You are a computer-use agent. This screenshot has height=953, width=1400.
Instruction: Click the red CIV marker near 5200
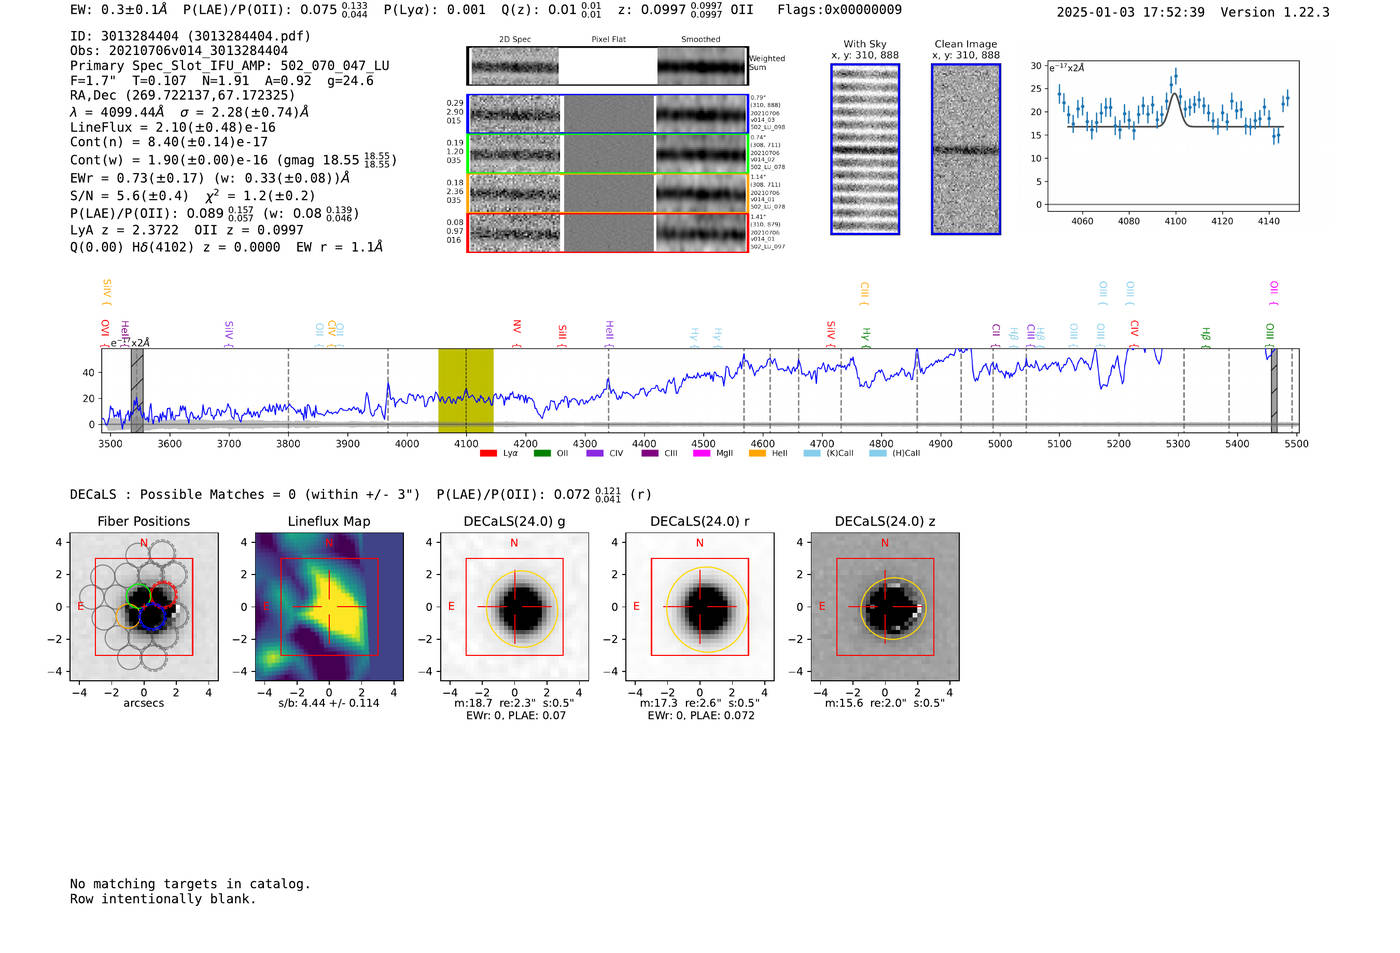coord(1134,333)
